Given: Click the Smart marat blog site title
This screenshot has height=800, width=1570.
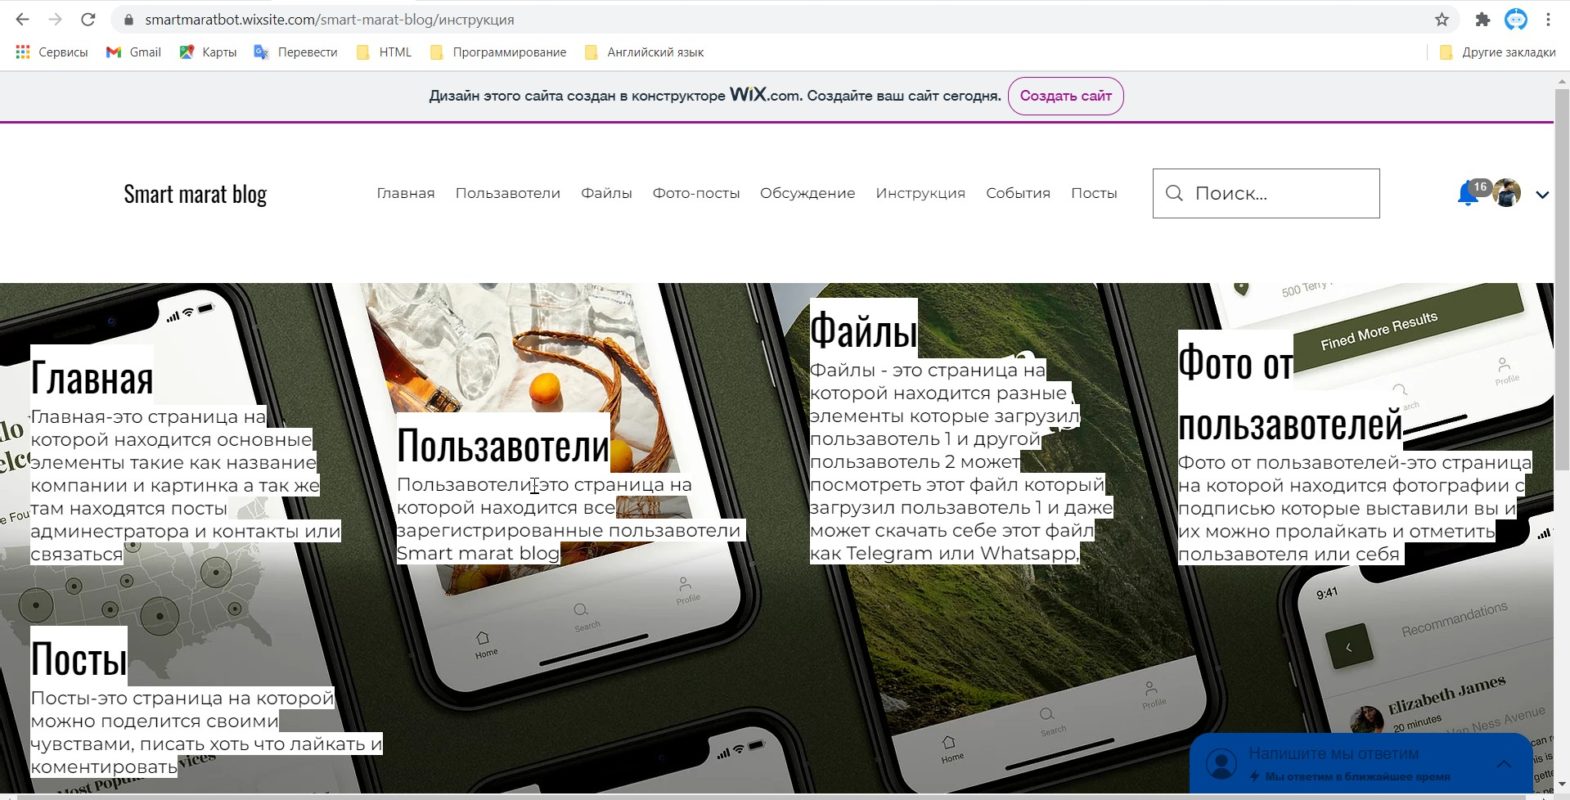Looking at the screenshot, I should [x=195, y=194].
